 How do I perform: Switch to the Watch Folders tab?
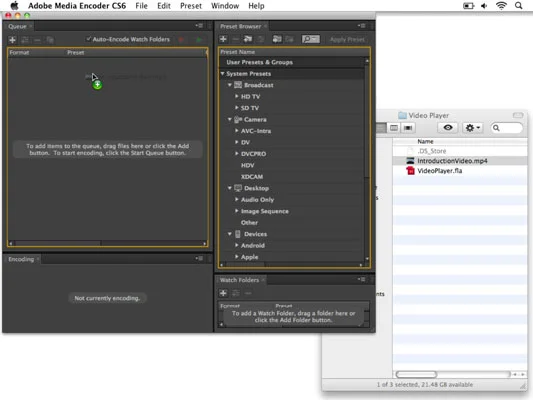pyautogui.click(x=239, y=280)
